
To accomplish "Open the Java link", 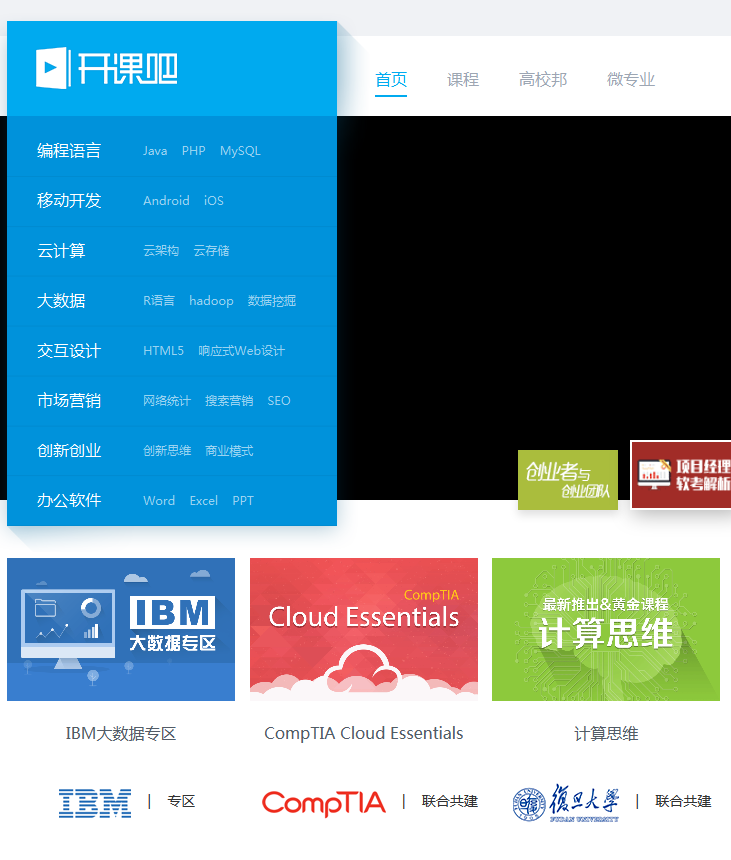I will [155, 151].
